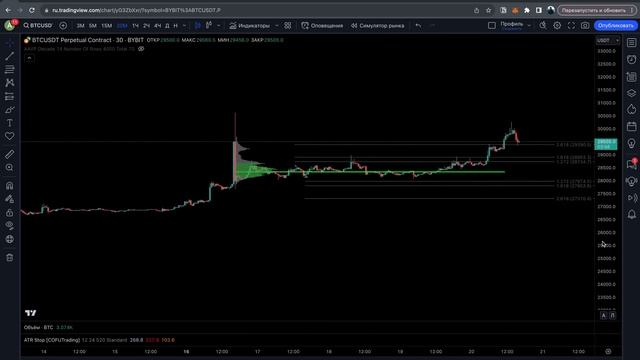
Task: Open the chats panel with red badge
Action: coord(631,164)
